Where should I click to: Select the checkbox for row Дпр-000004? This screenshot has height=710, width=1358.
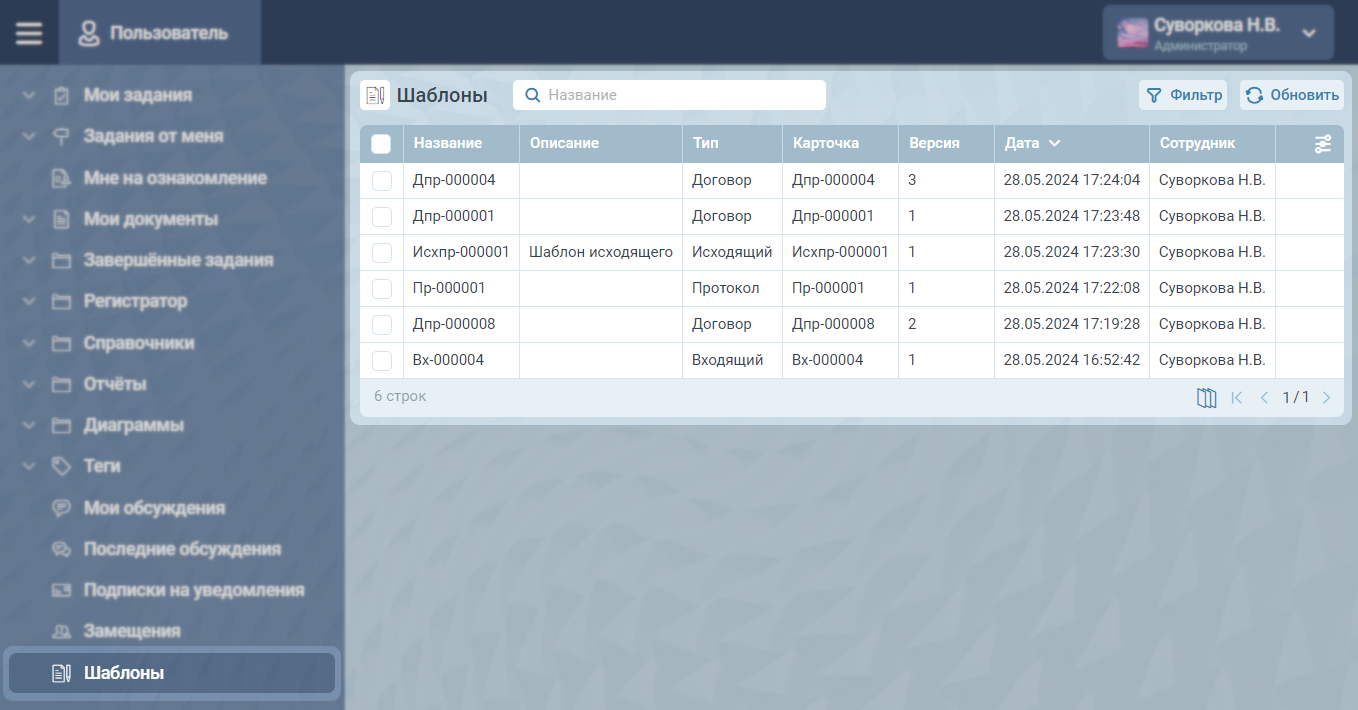pos(381,181)
